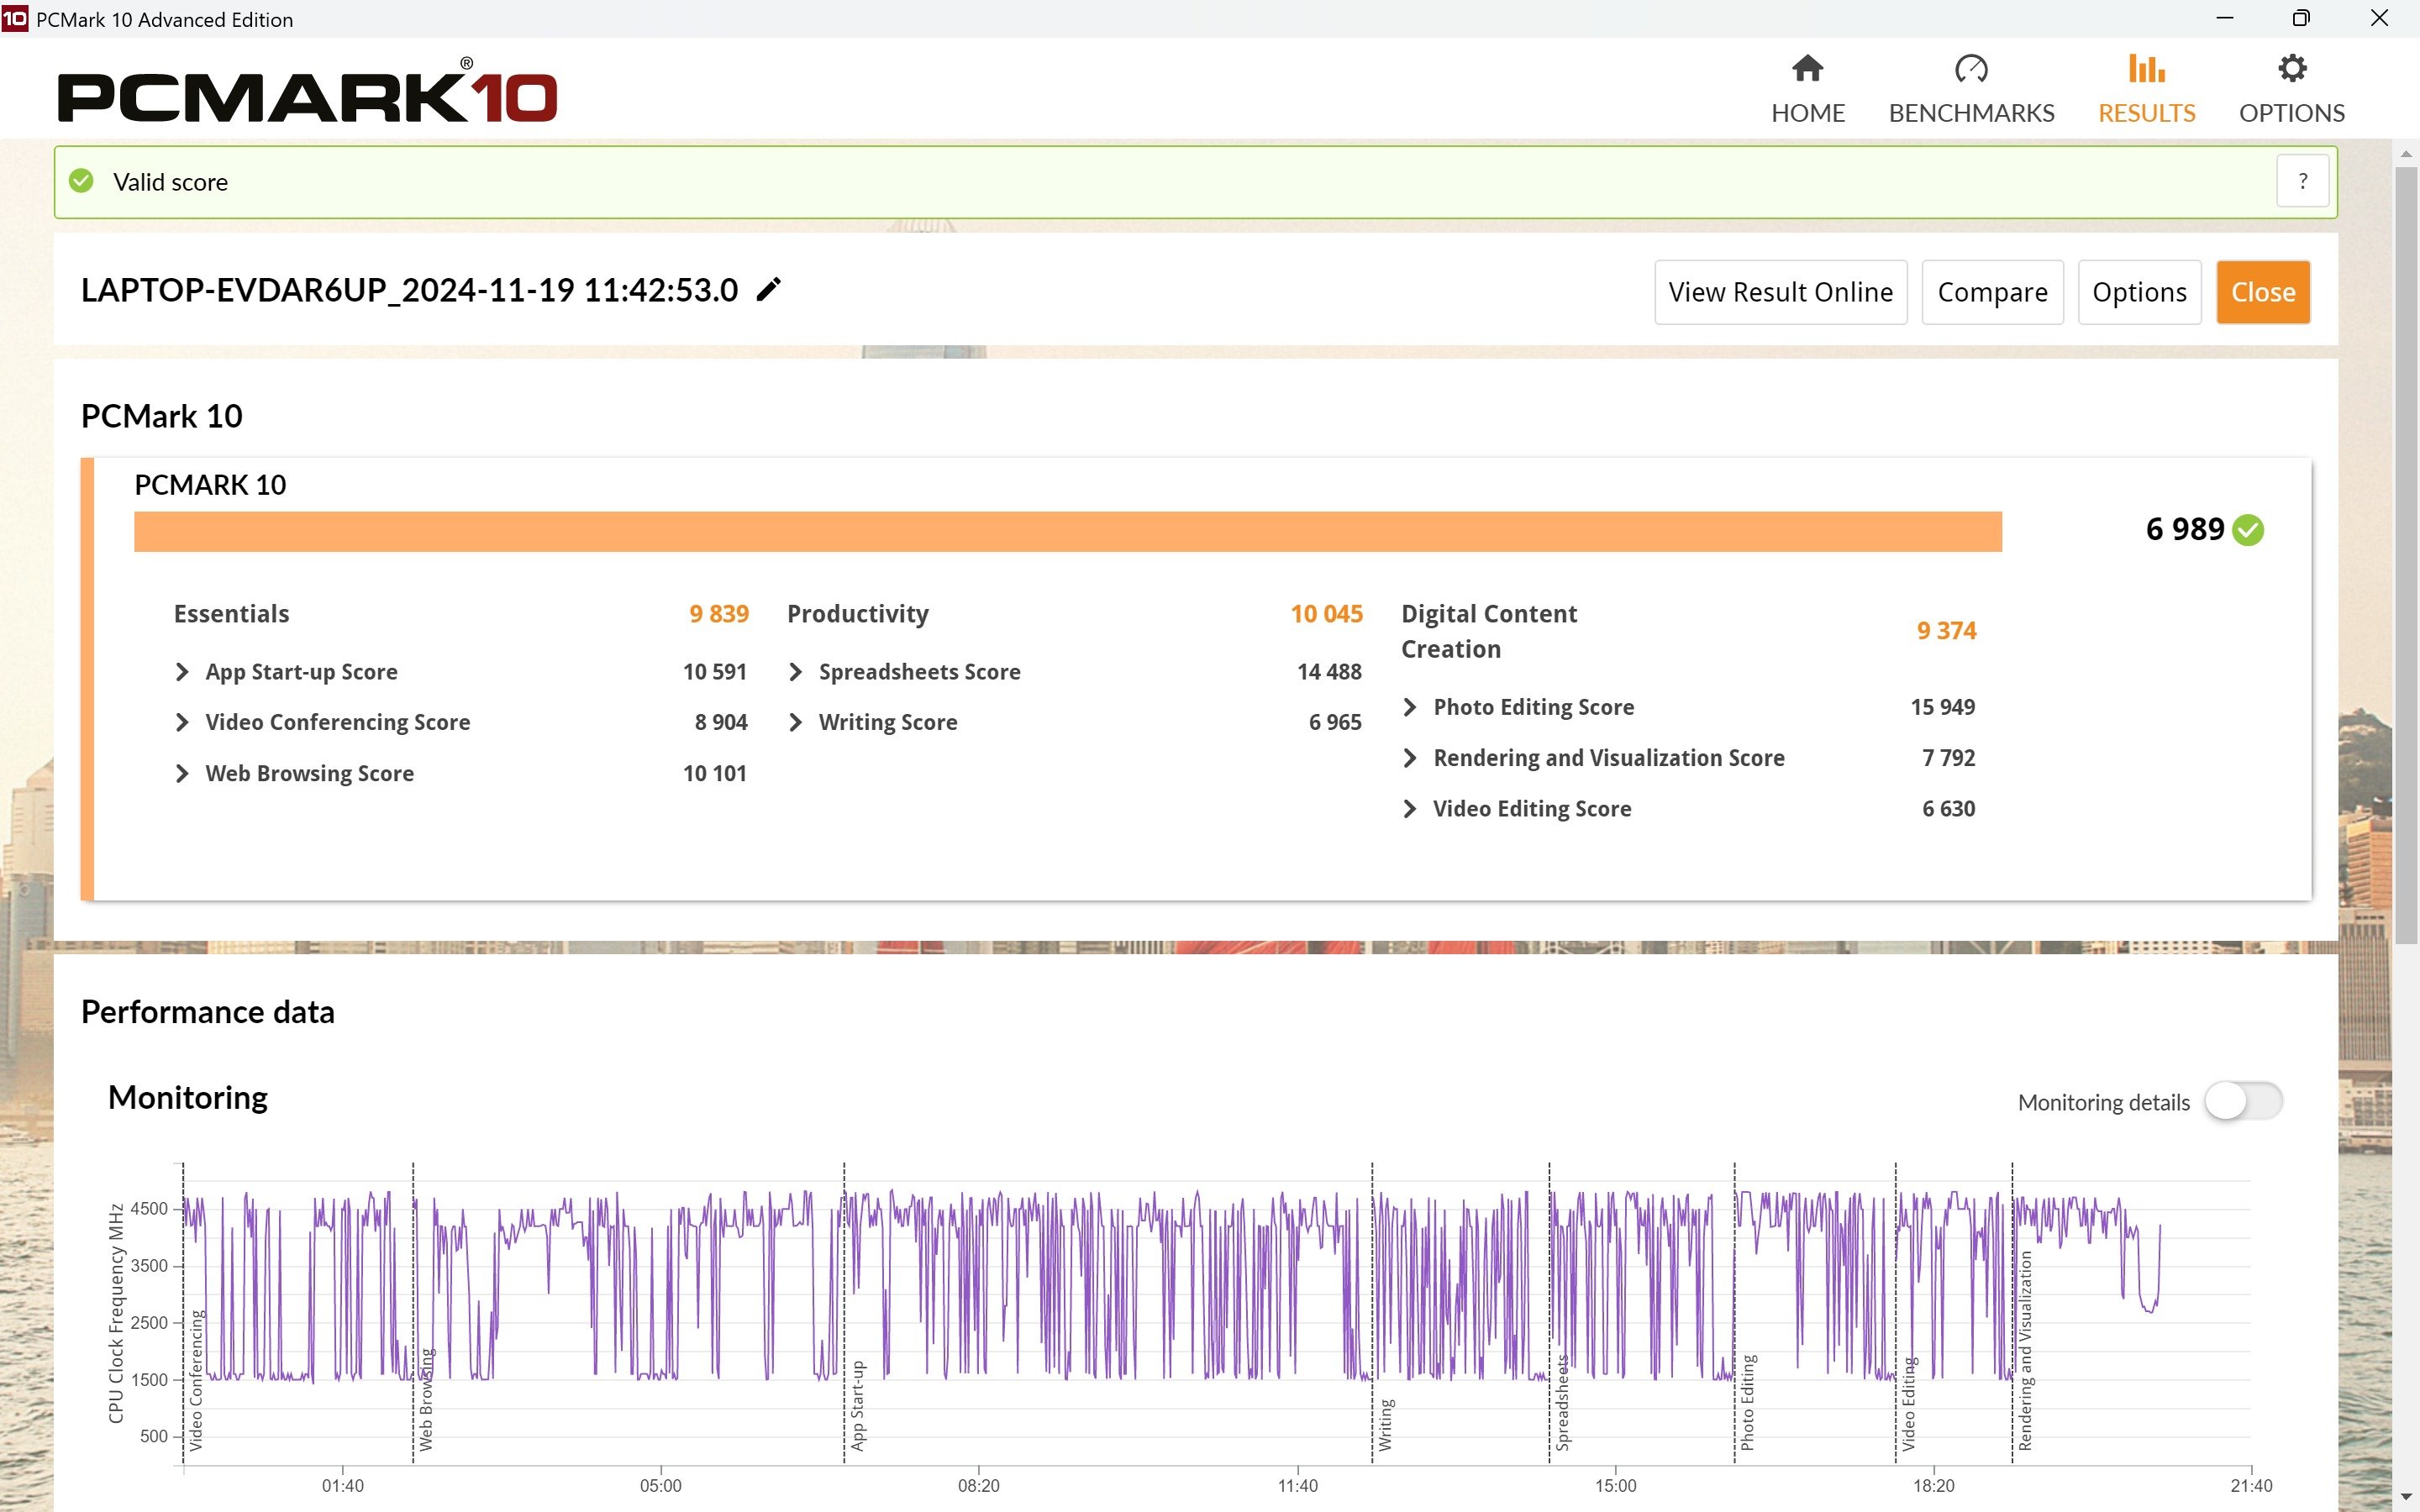Expand Video Conferencing Score row

pyautogui.click(x=182, y=722)
